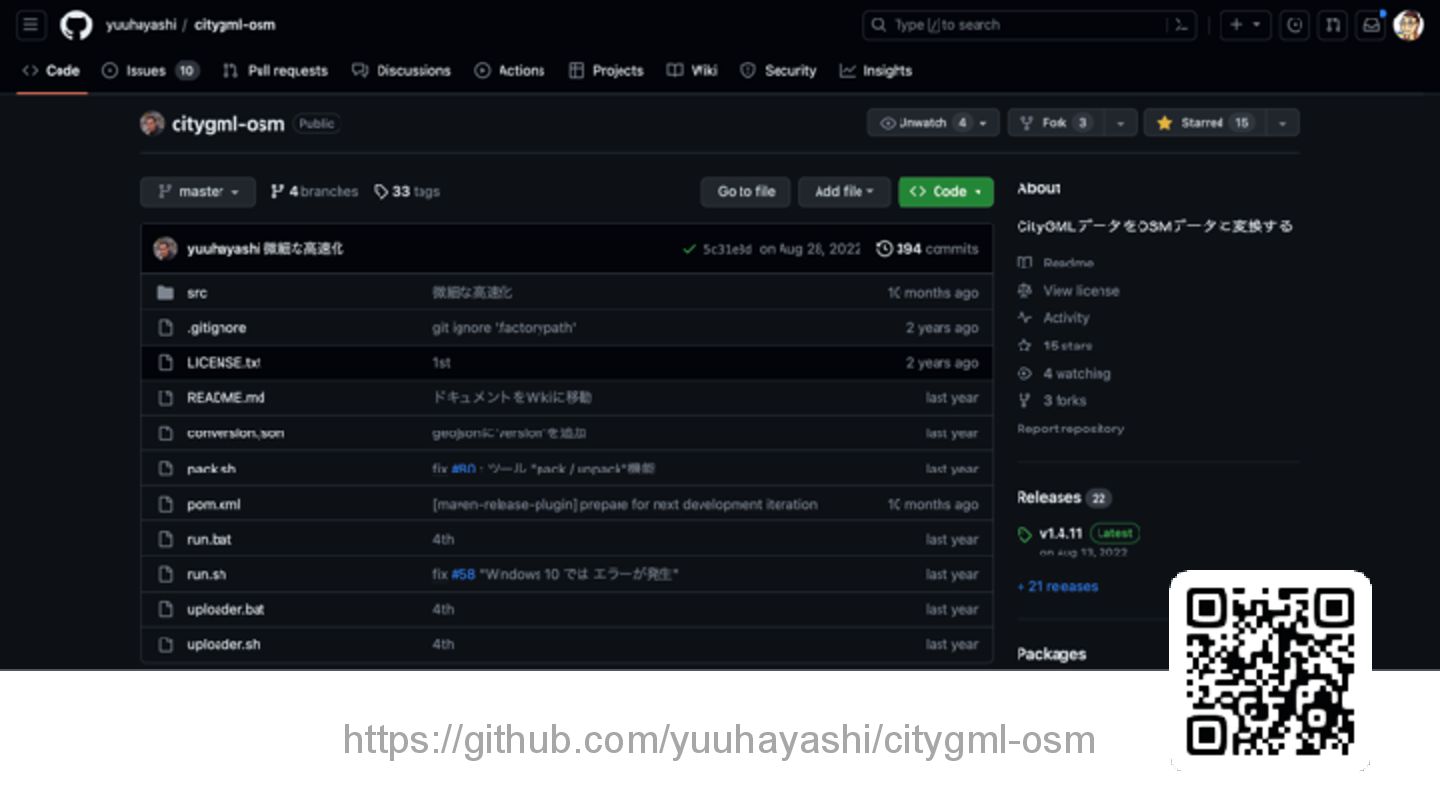View the 394 commits history
Viewport: 1440px width, 810px height.
[x=928, y=249]
